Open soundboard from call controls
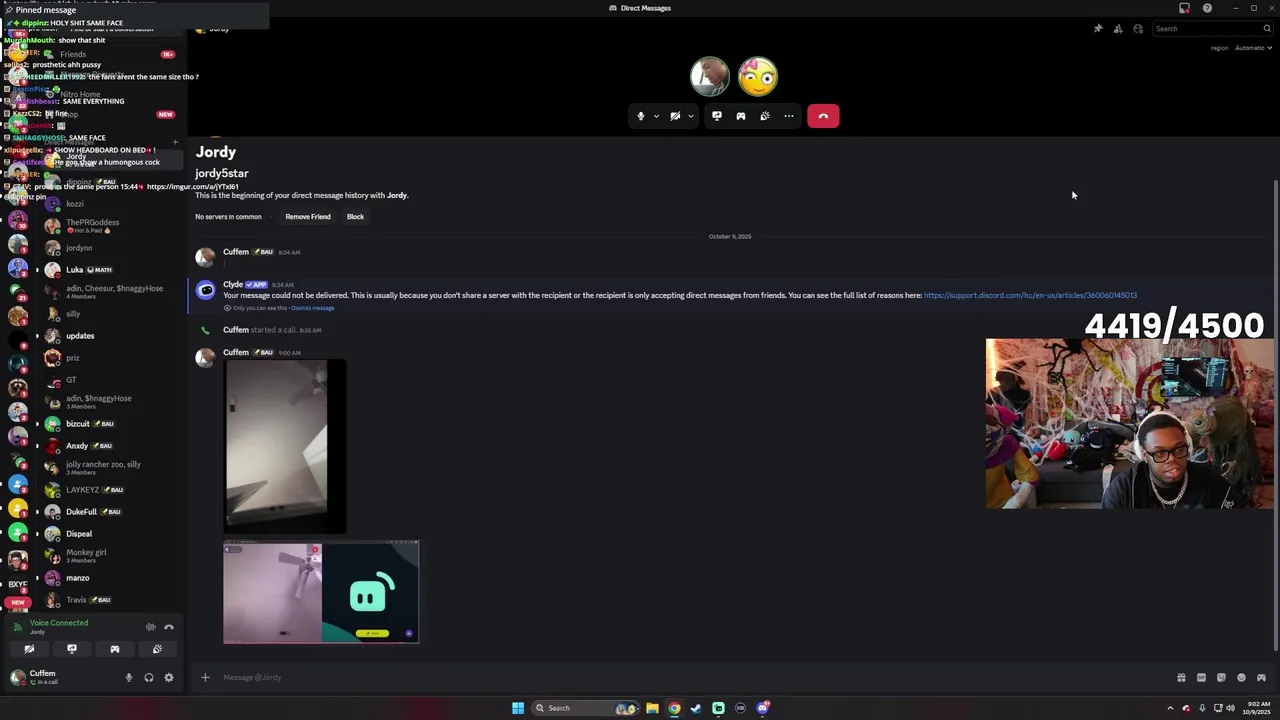The width and height of the screenshot is (1280, 720). [x=765, y=116]
